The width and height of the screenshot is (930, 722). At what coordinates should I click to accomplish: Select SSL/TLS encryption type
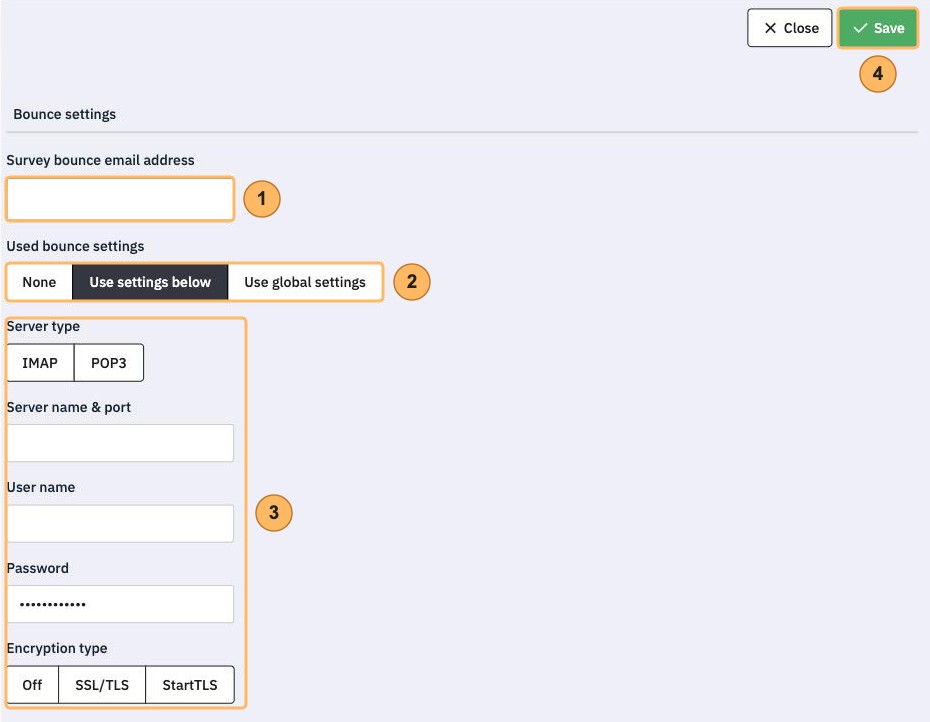click(x=102, y=685)
